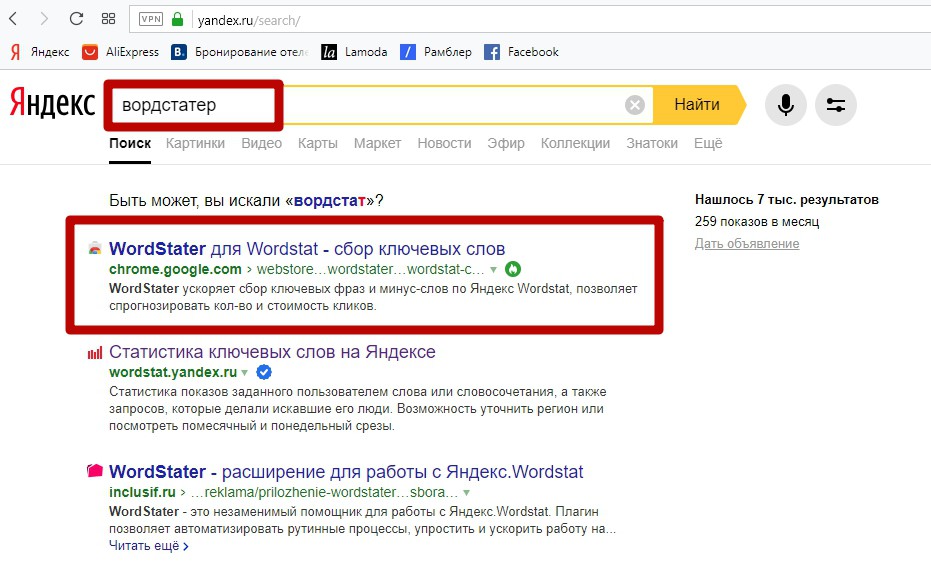Toggle the VPN badge in address bar

coord(150,19)
